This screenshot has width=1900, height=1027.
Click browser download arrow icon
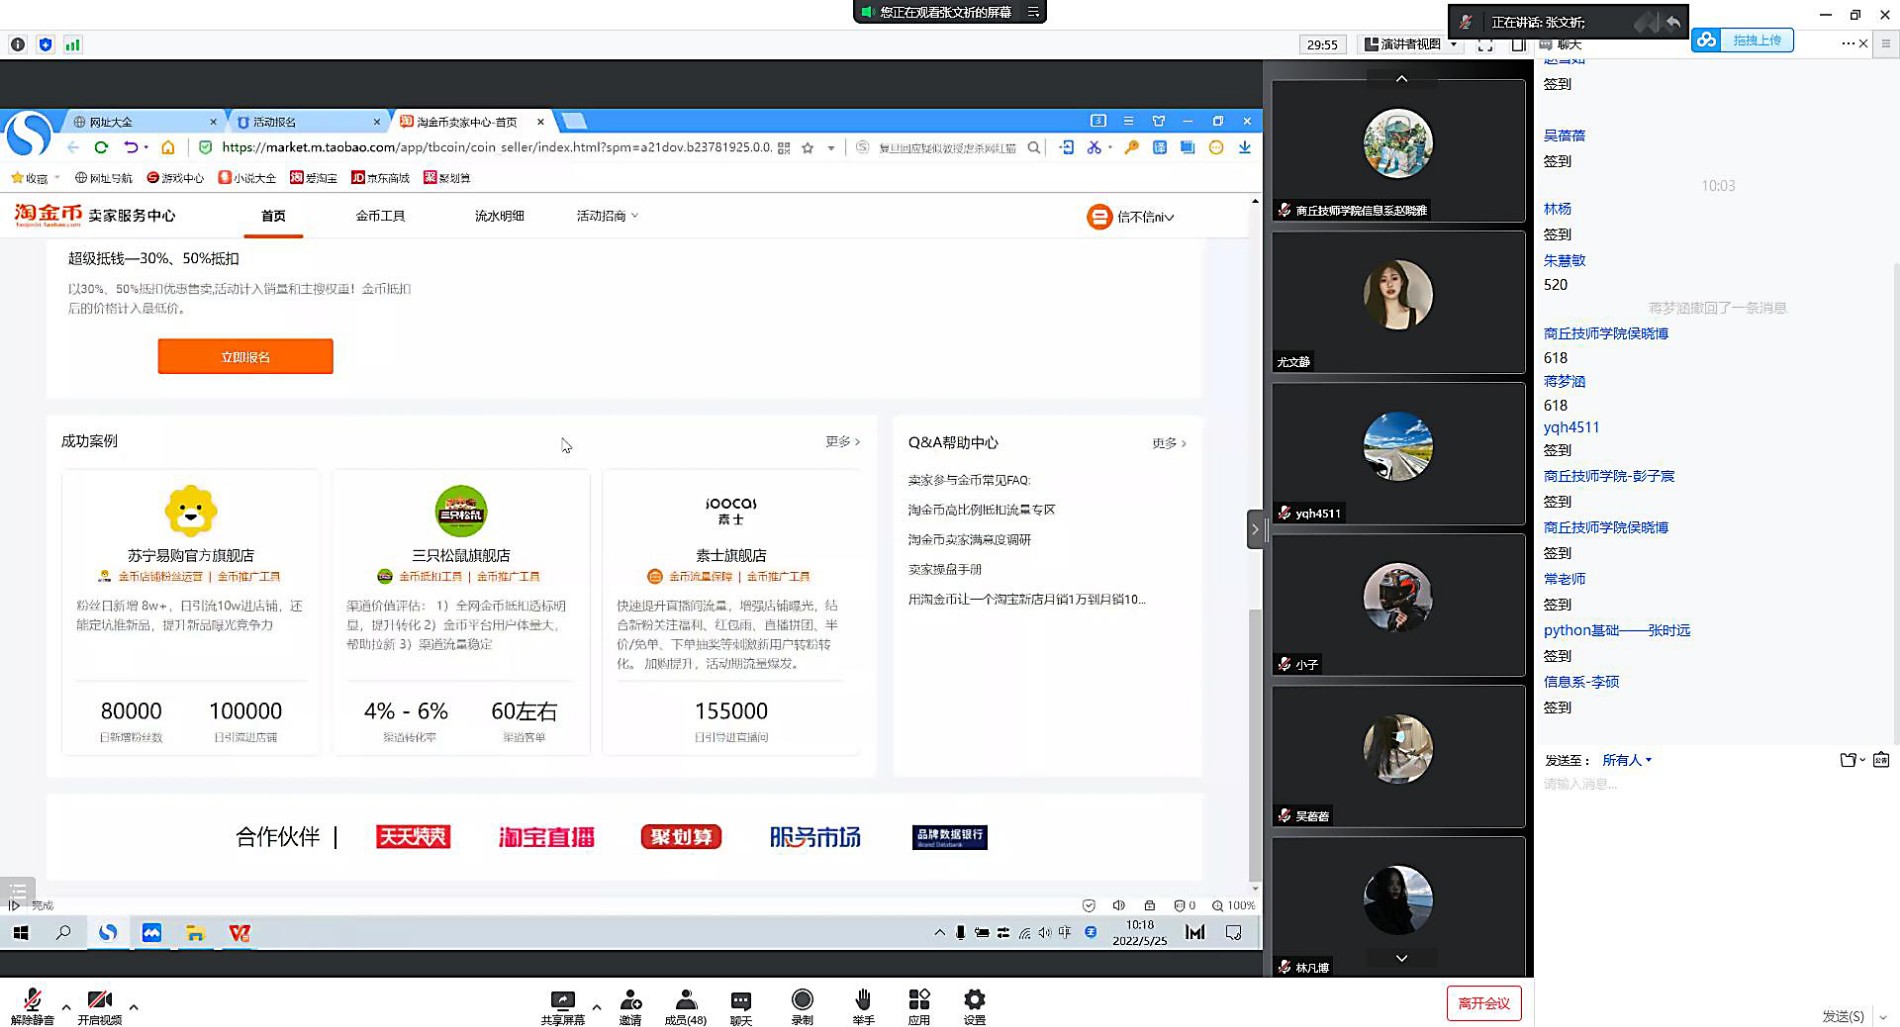pos(1245,147)
